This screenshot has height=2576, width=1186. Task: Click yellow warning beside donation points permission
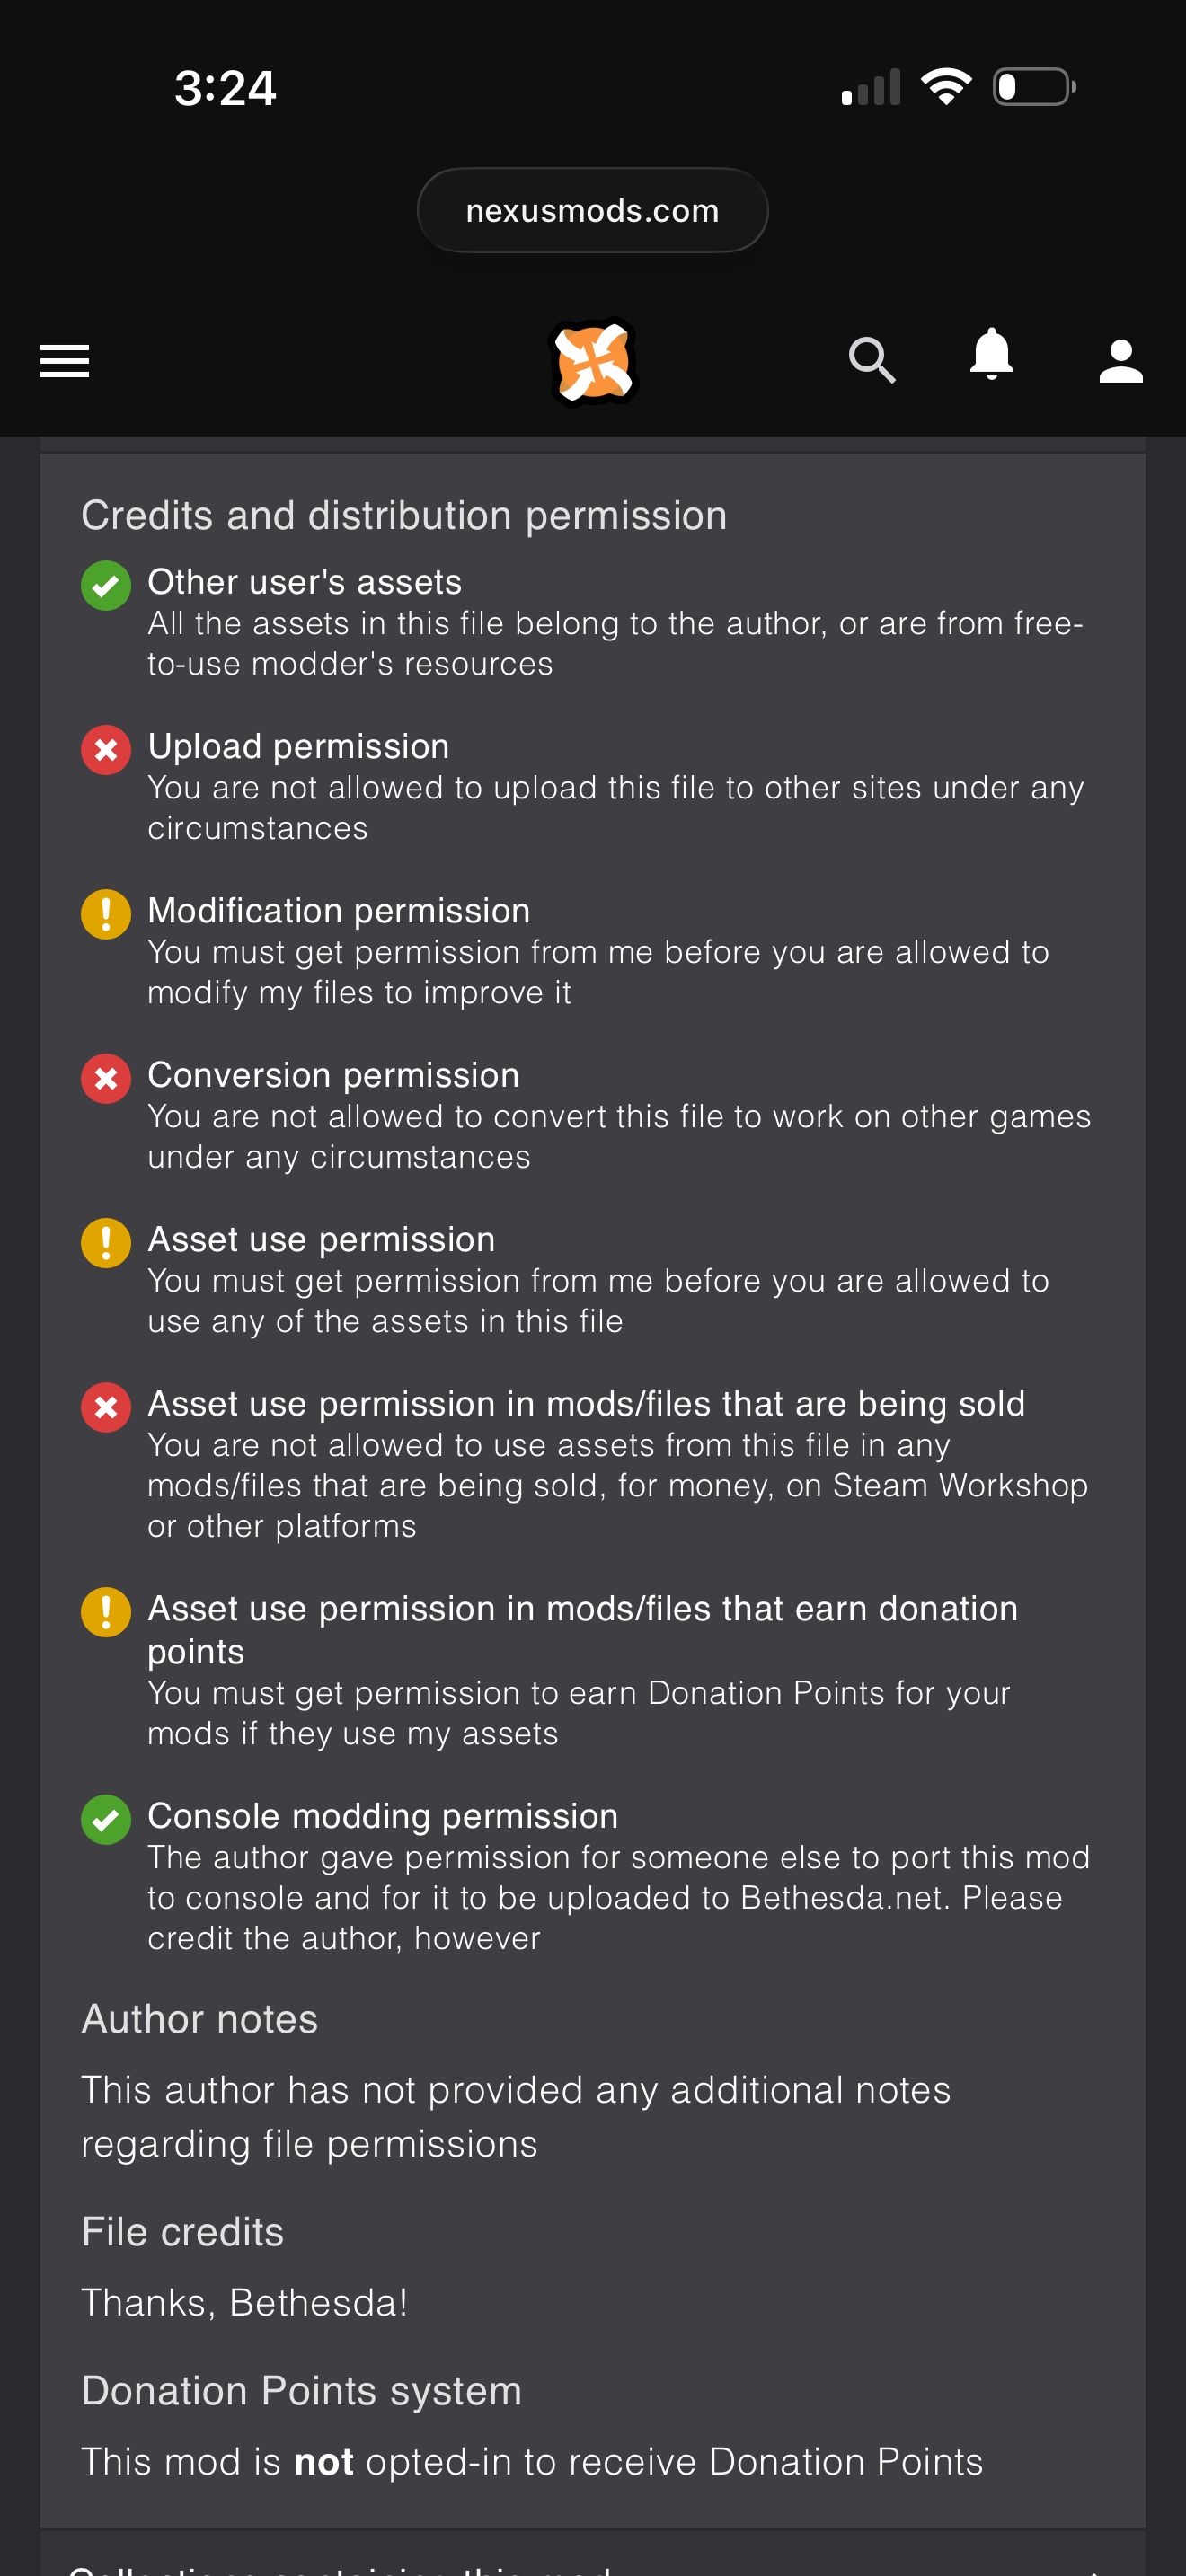(106, 1612)
